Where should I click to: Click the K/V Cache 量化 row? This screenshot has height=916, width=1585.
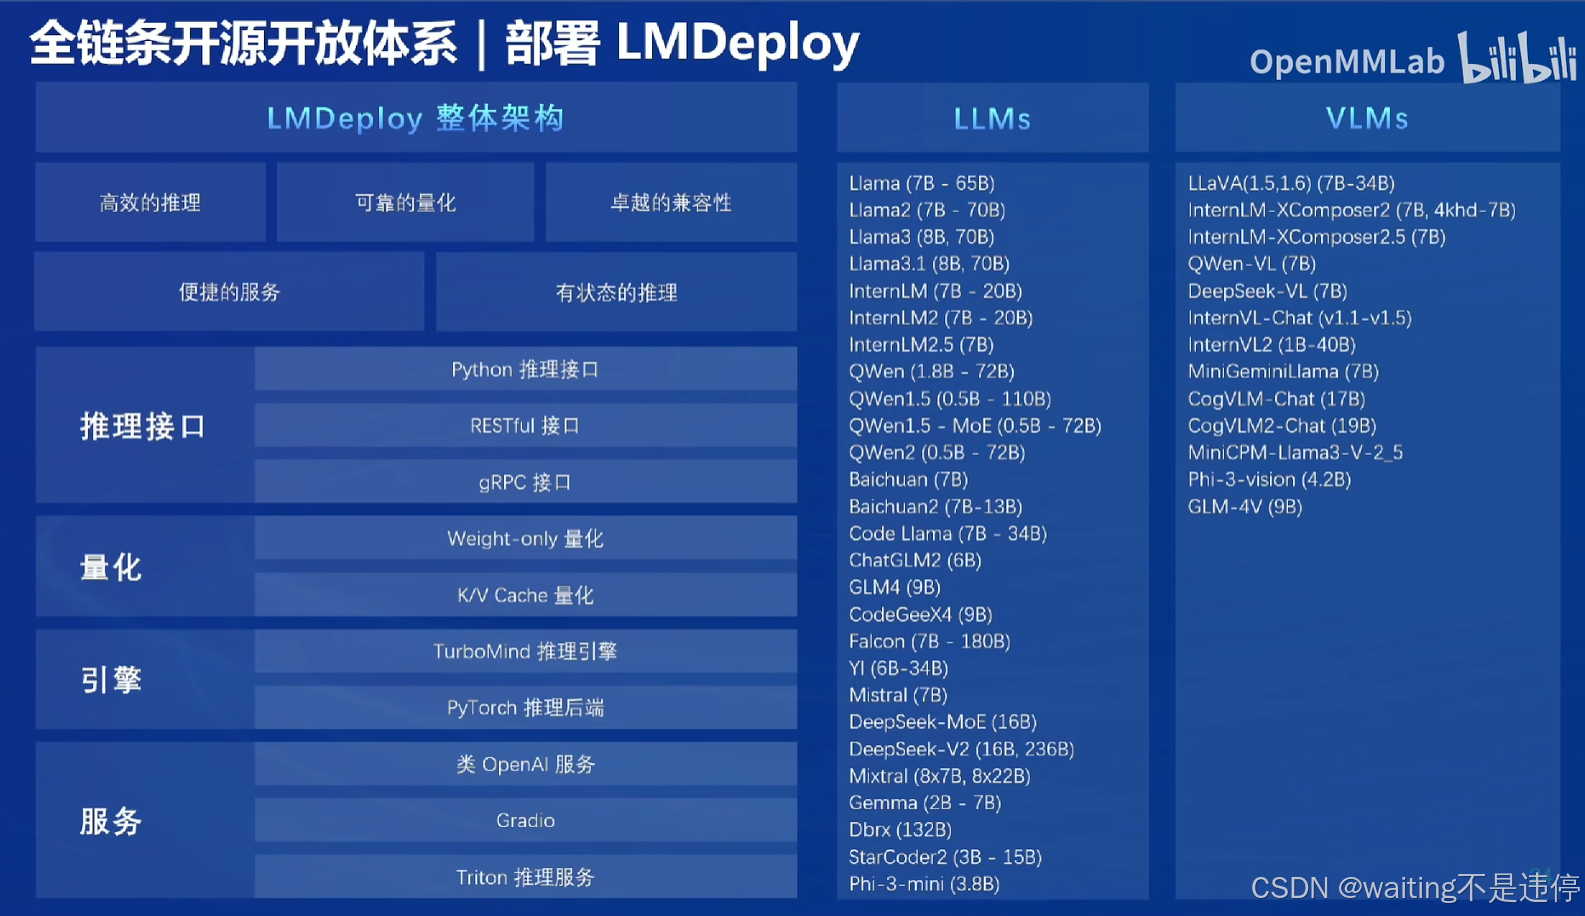[x=525, y=595]
